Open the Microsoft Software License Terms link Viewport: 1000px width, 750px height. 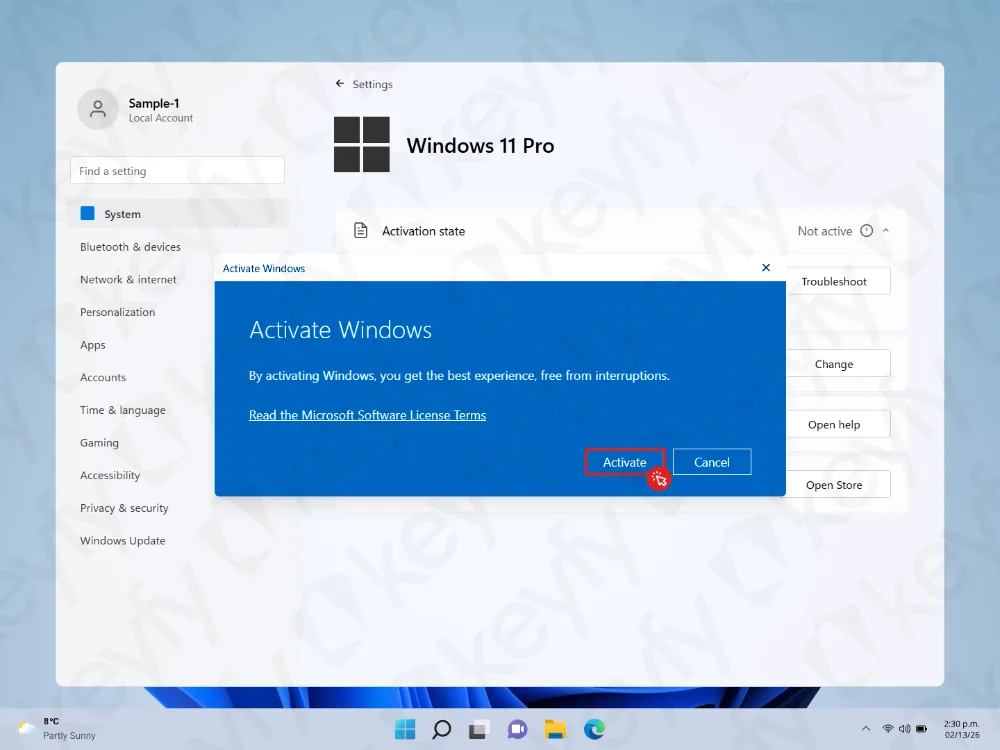click(367, 415)
